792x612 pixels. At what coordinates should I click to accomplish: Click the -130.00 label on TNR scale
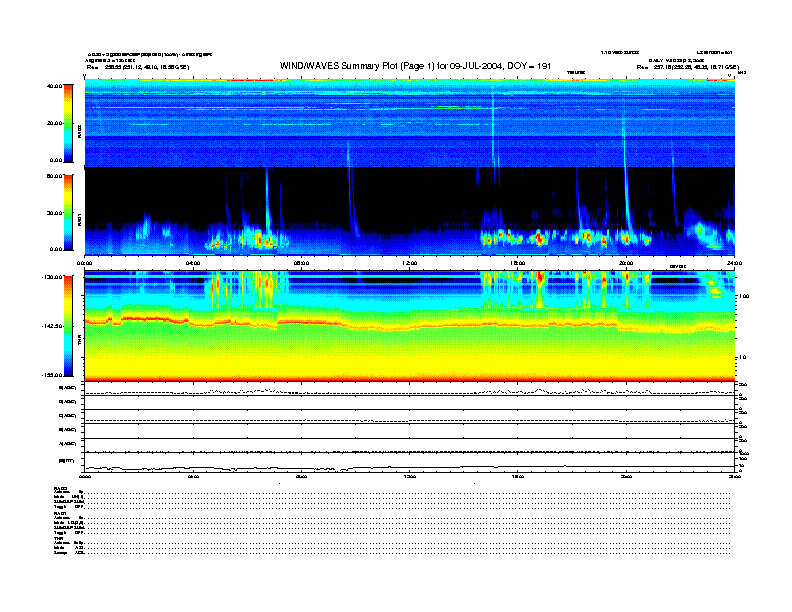tap(53, 277)
